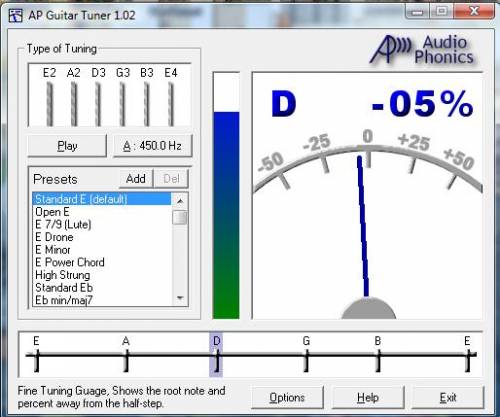Viewport: 500px width, 417px height.
Task: Click the tuning gauge needle
Action: pos(363,227)
